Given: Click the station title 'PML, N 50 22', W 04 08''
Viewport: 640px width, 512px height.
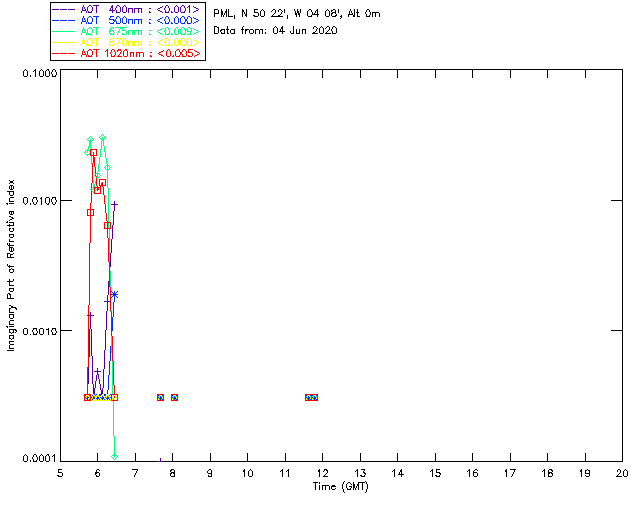Looking at the screenshot, I should (x=278, y=14).
